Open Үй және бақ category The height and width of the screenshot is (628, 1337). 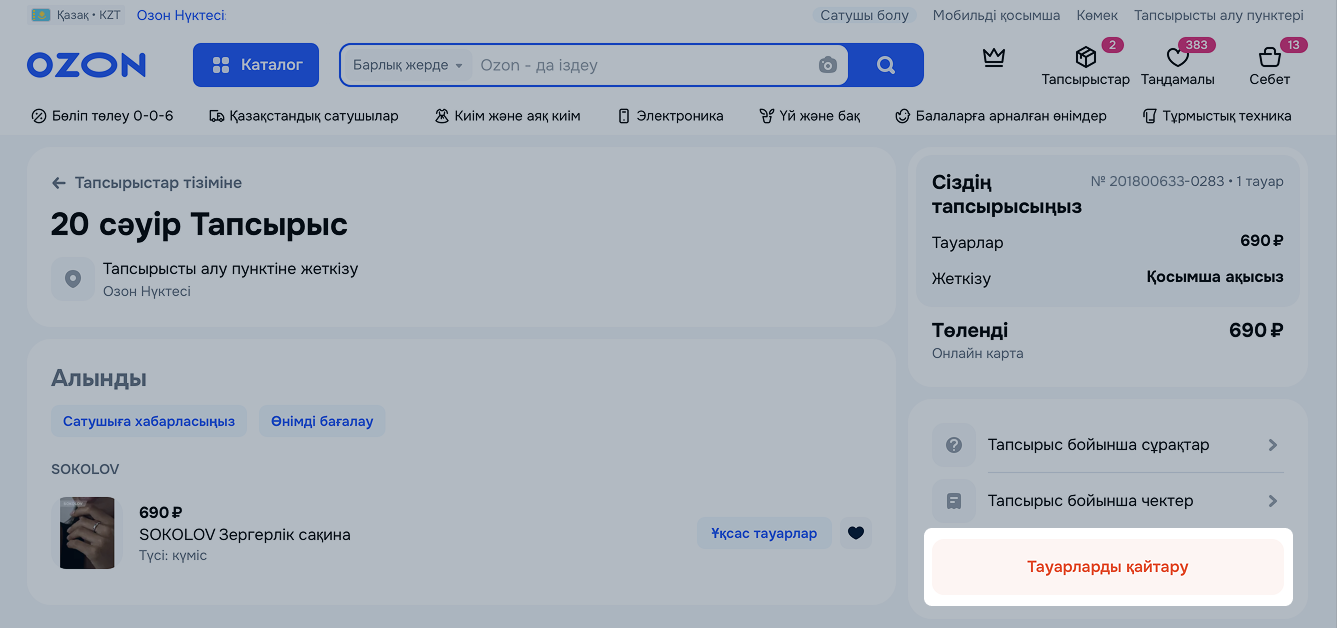coord(810,116)
